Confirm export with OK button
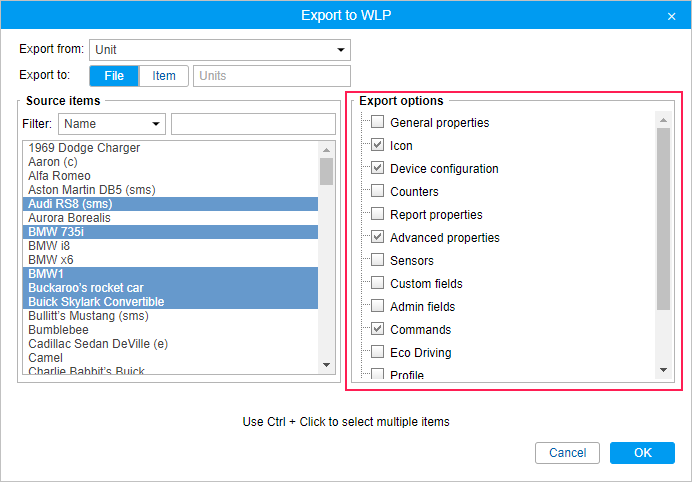 (642, 453)
